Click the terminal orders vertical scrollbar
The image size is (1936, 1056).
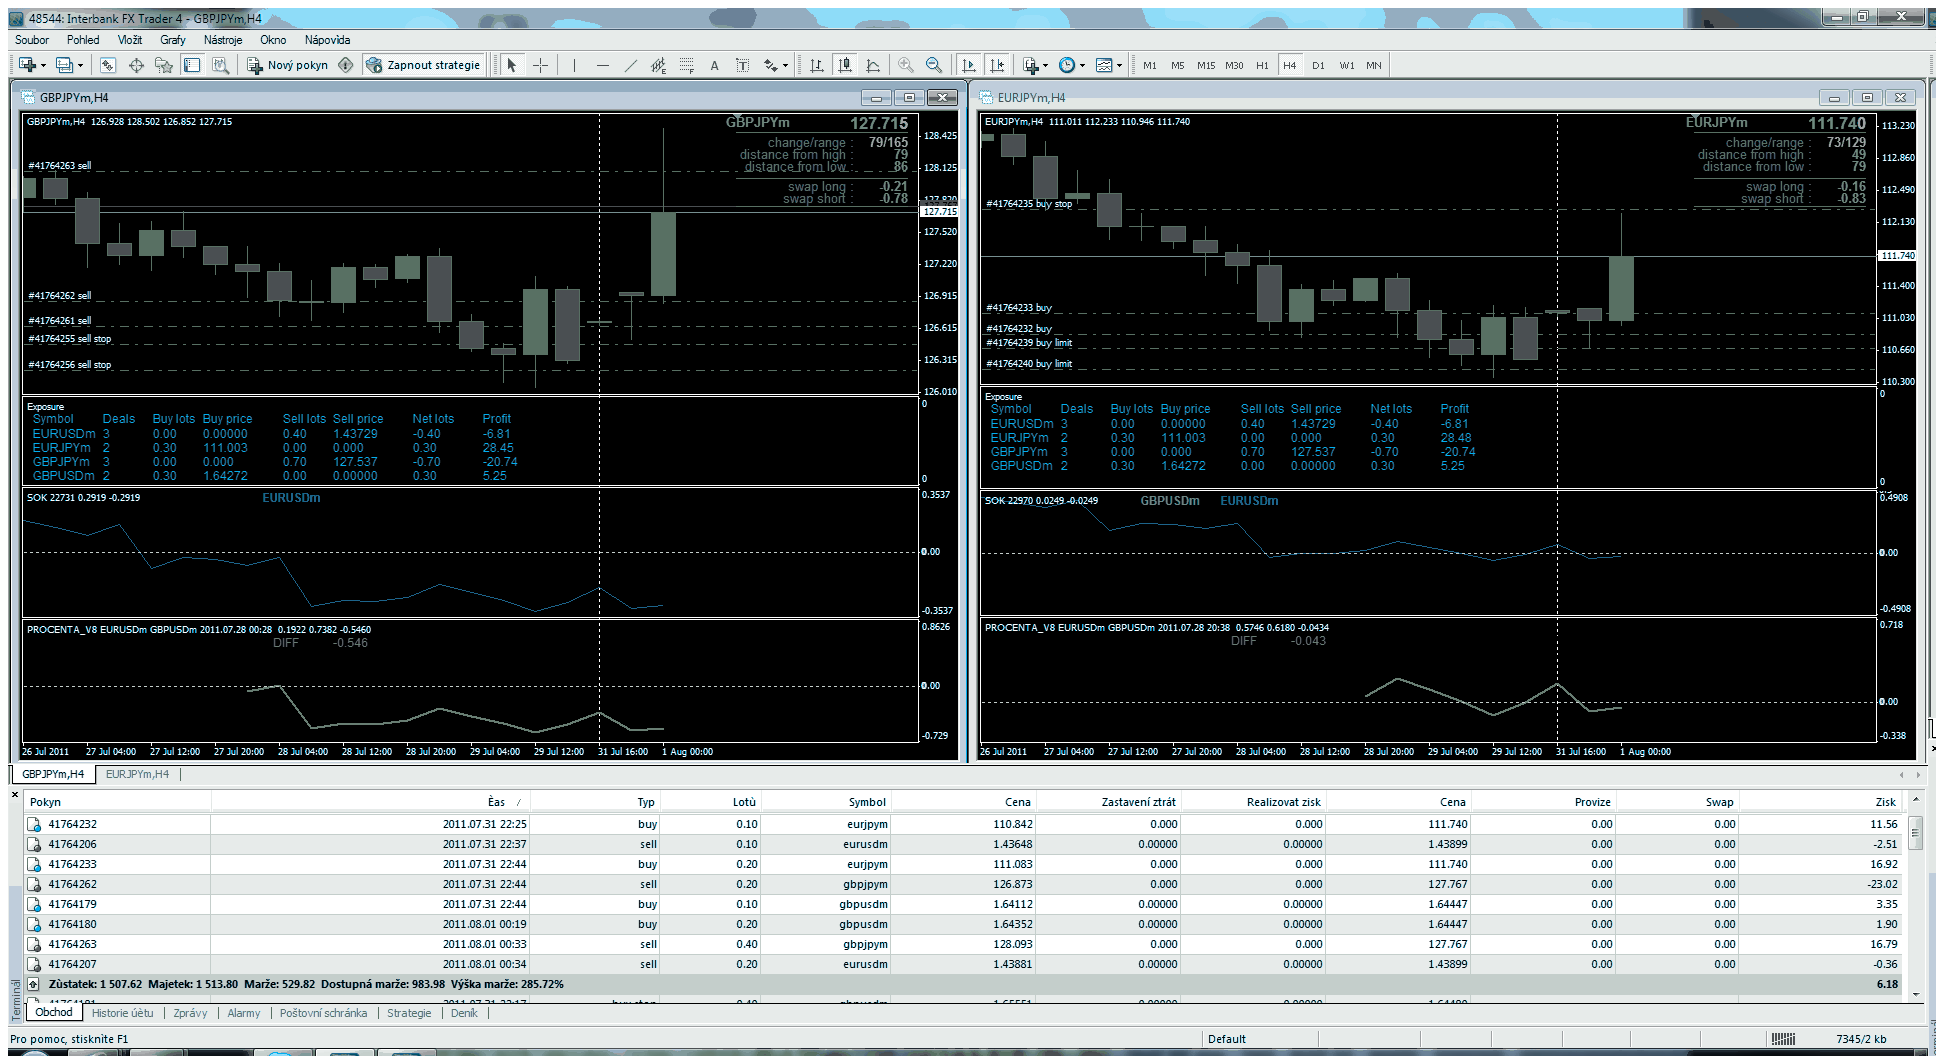(1915, 832)
